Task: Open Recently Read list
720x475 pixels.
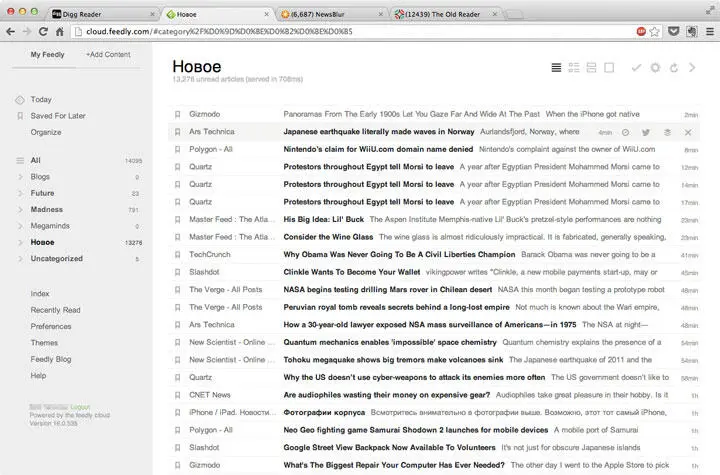Action: [x=56, y=310]
